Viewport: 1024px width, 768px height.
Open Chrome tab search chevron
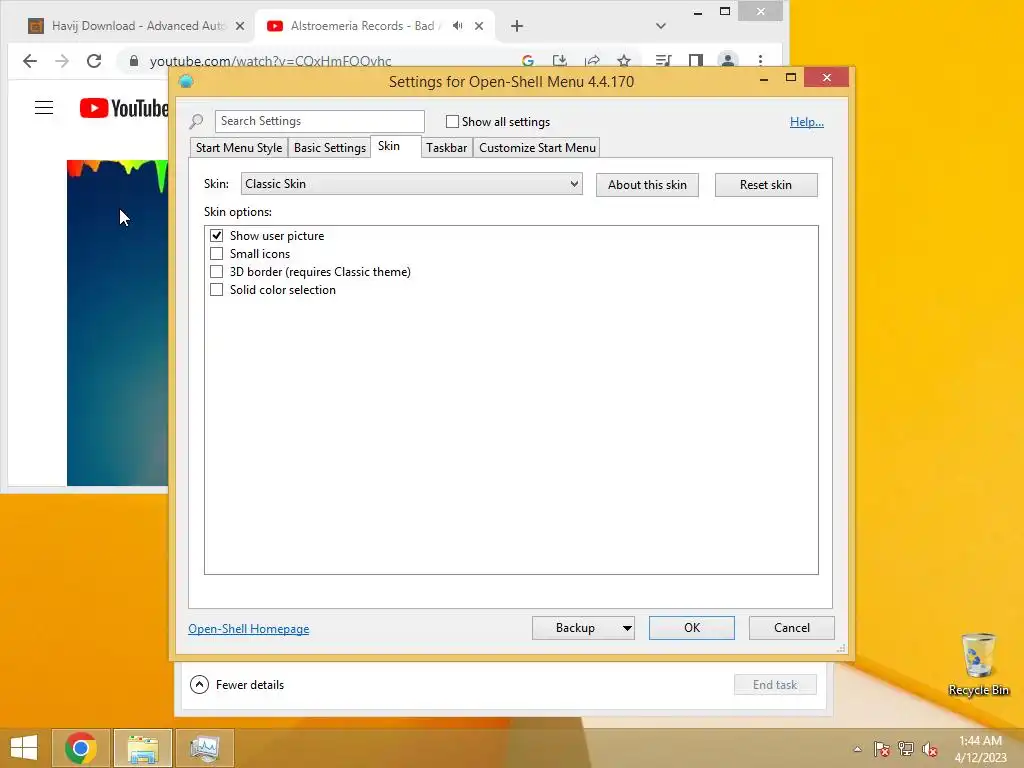pyautogui.click(x=660, y=26)
